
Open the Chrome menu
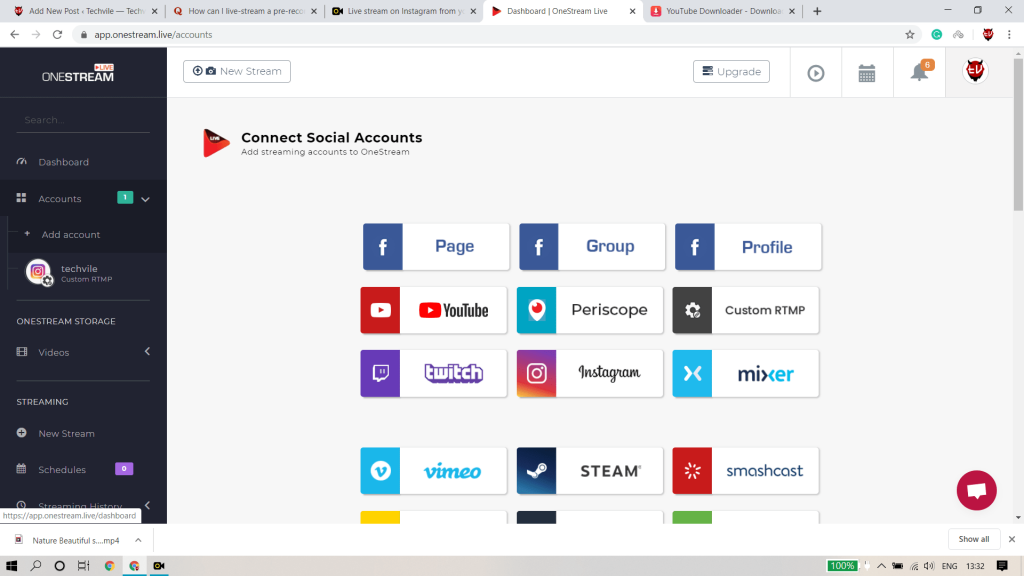click(x=1009, y=35)
